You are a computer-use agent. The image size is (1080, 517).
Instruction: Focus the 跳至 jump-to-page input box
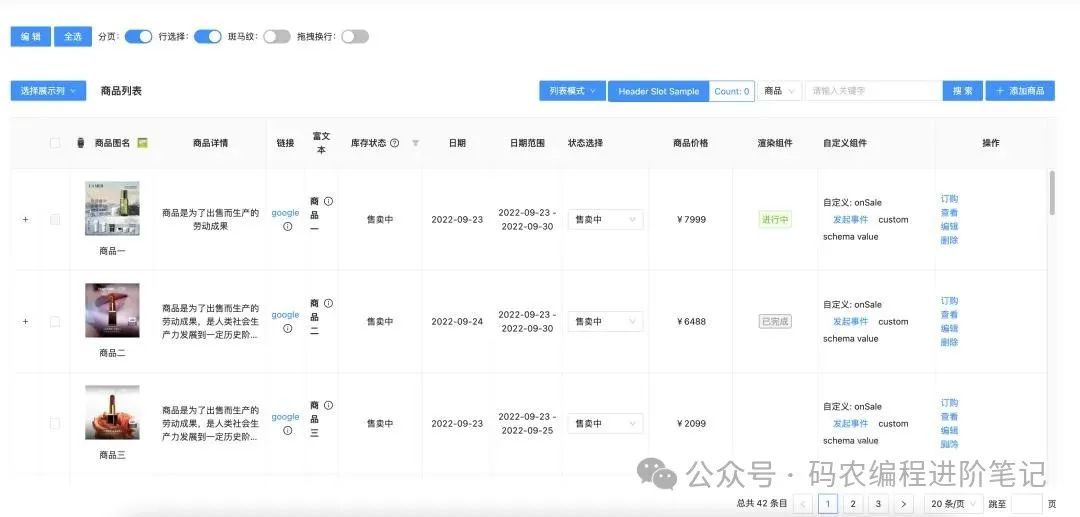tap(1026, 504)
